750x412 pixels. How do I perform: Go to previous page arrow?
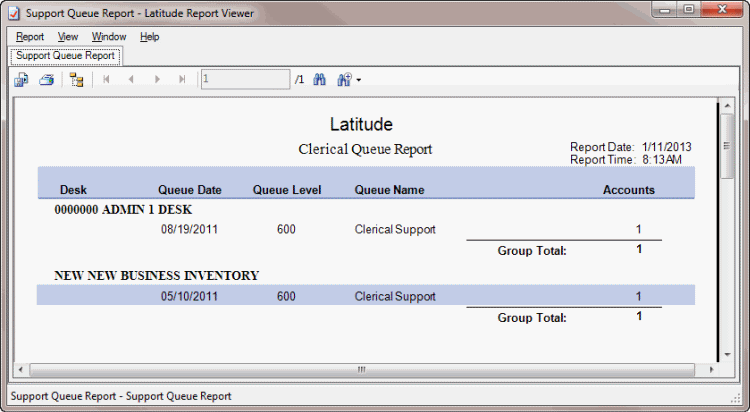tap(131, 79)
